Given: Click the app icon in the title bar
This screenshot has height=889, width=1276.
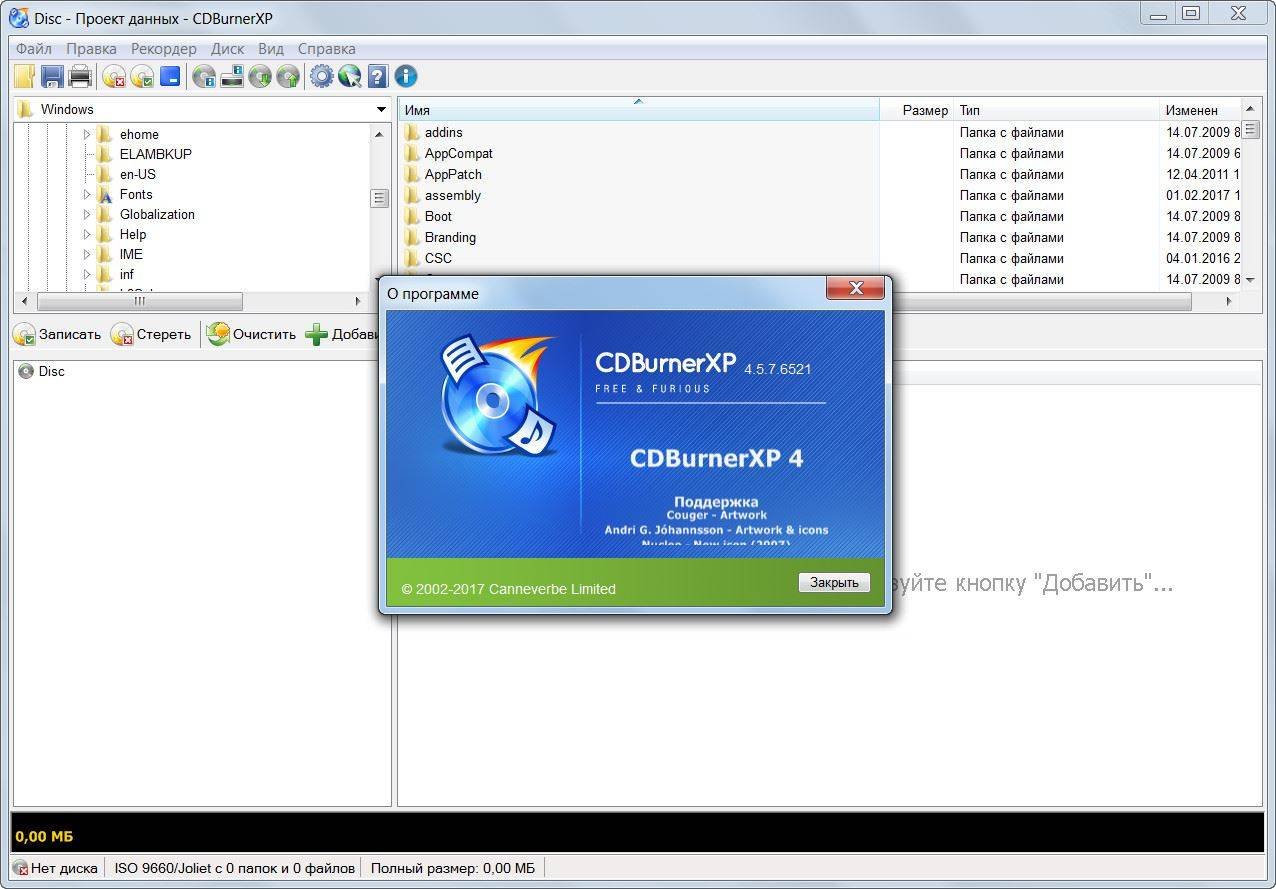Looking at the screenshot, I should point(18,18).
